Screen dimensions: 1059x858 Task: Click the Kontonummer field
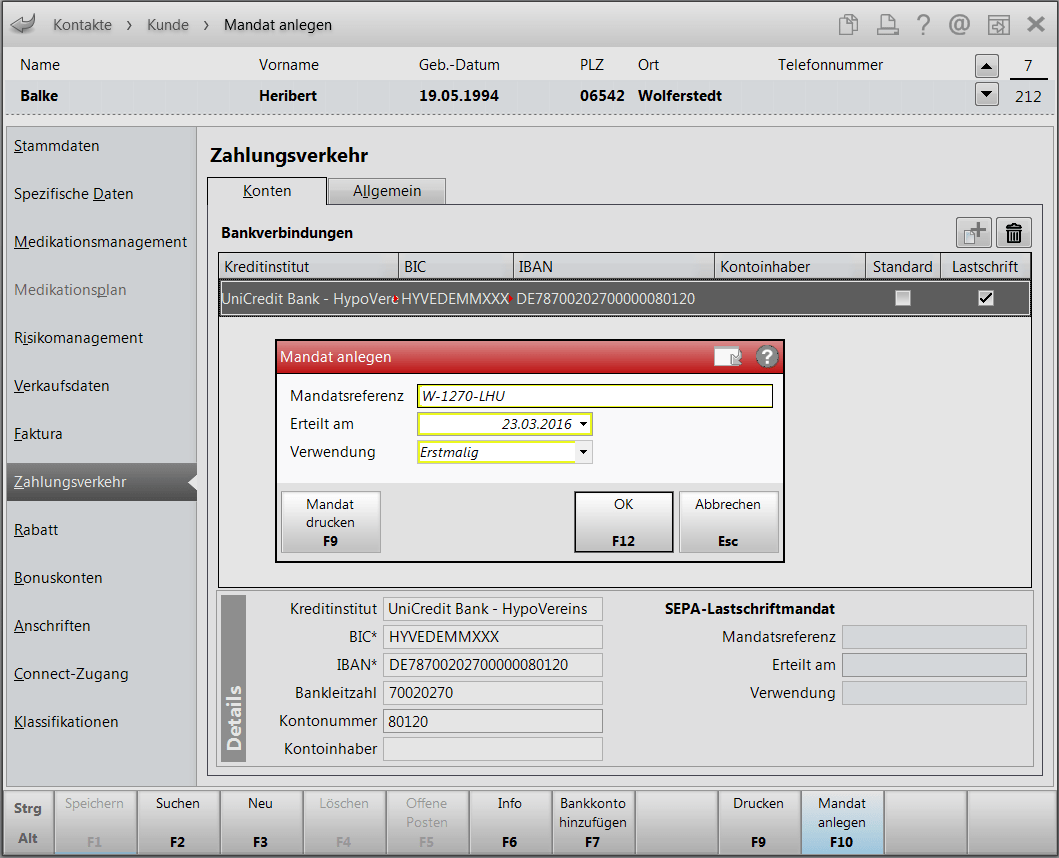click(x=492, y=722)
